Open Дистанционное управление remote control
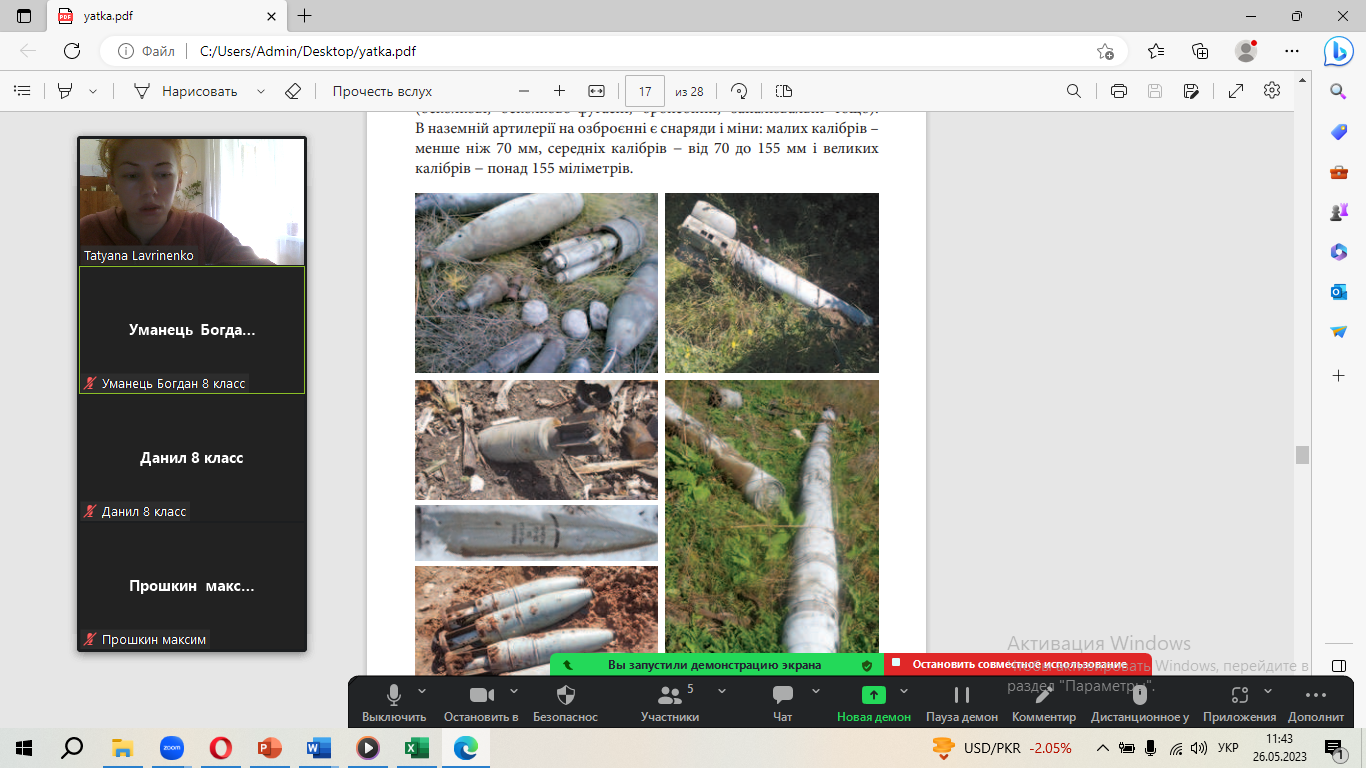This screenshot has height=768, width=1366. (1140, 703)
